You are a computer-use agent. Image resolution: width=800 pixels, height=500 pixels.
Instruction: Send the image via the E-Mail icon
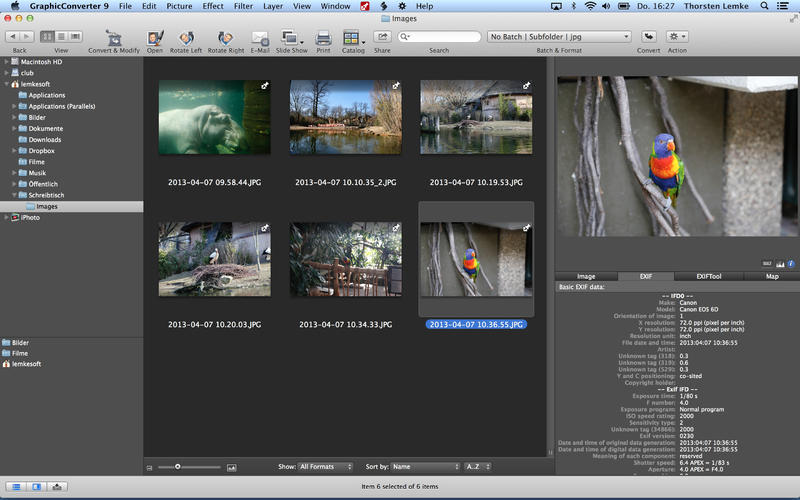point(260,37)
